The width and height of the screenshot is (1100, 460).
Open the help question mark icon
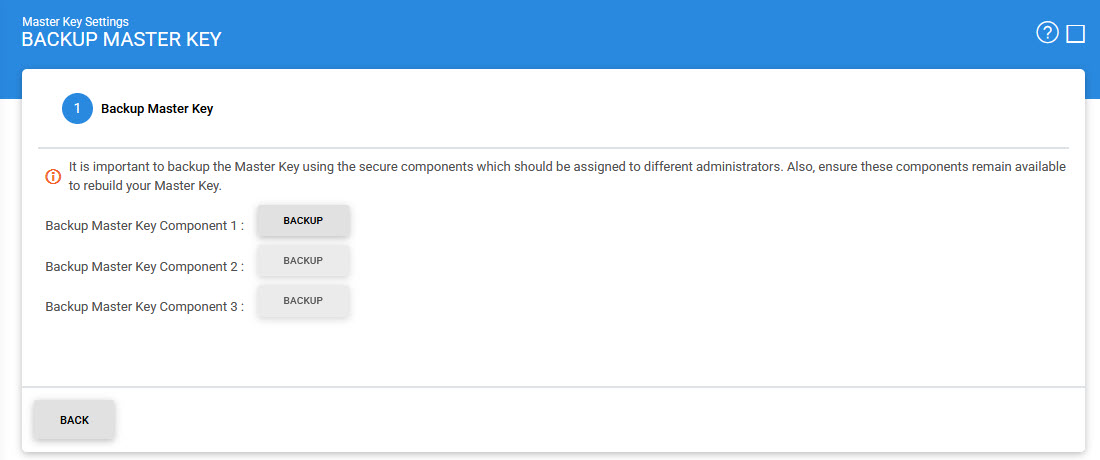pyautogui.click(x=1047, y=34)
